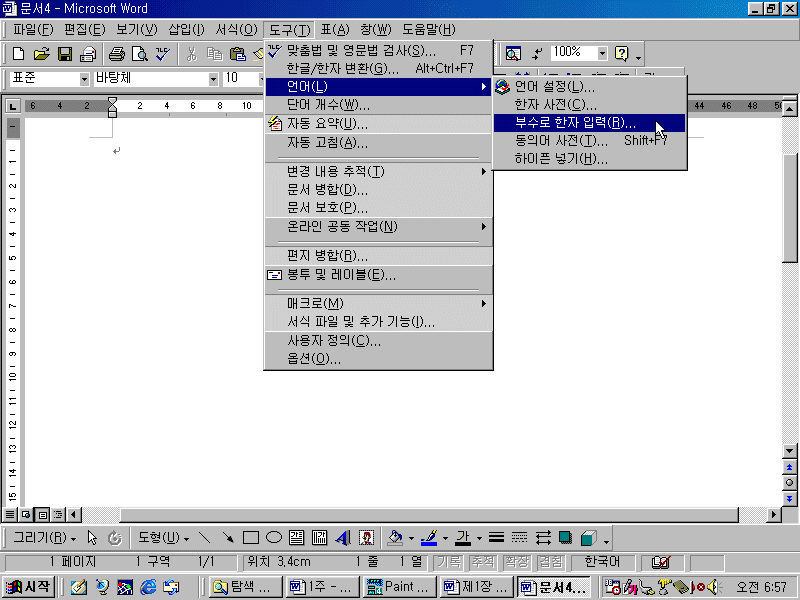Screen dimensions: 800x600
Task: Switch to the 탐색 taskbar button
Action: pos(245,587)
